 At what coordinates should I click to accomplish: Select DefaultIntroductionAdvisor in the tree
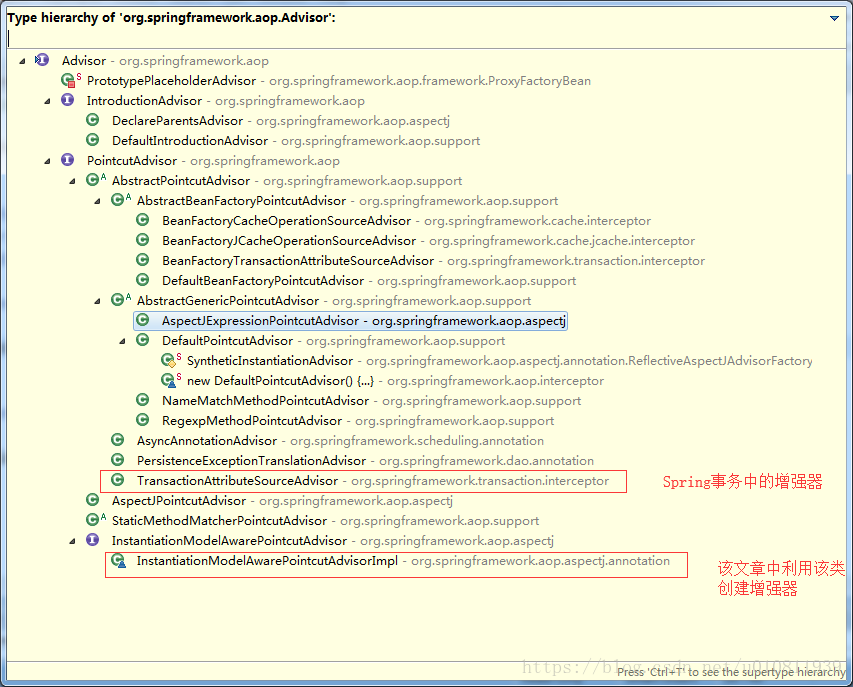click(x=296, y=141)
